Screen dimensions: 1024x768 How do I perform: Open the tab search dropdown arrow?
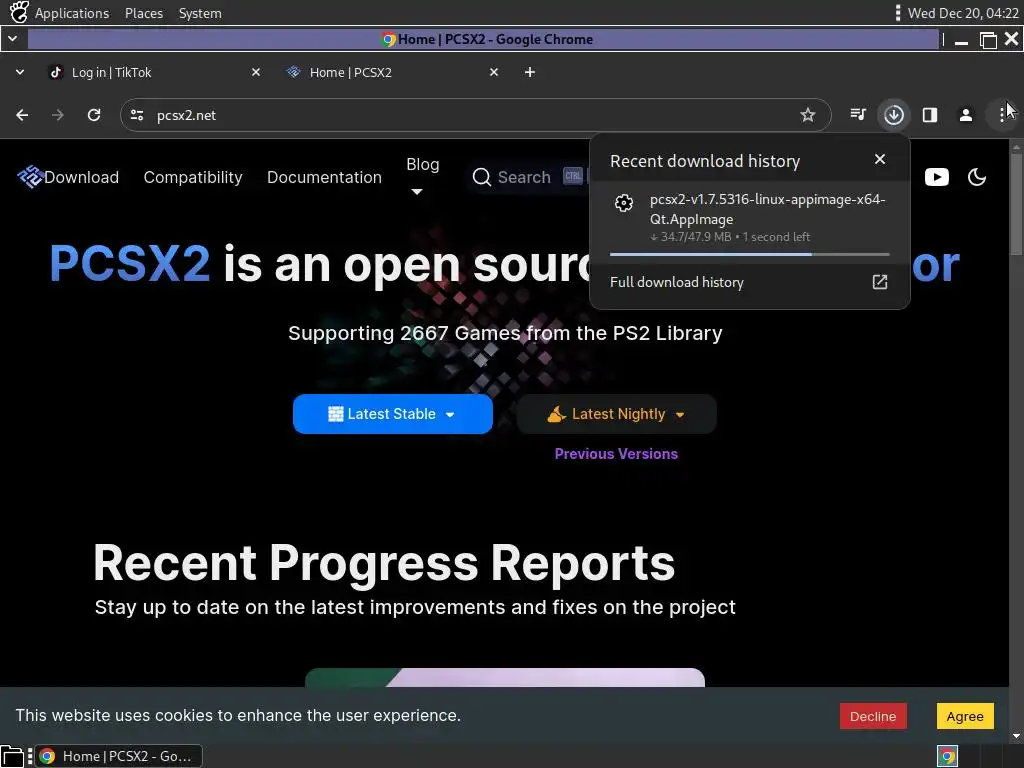click(20, 72)
